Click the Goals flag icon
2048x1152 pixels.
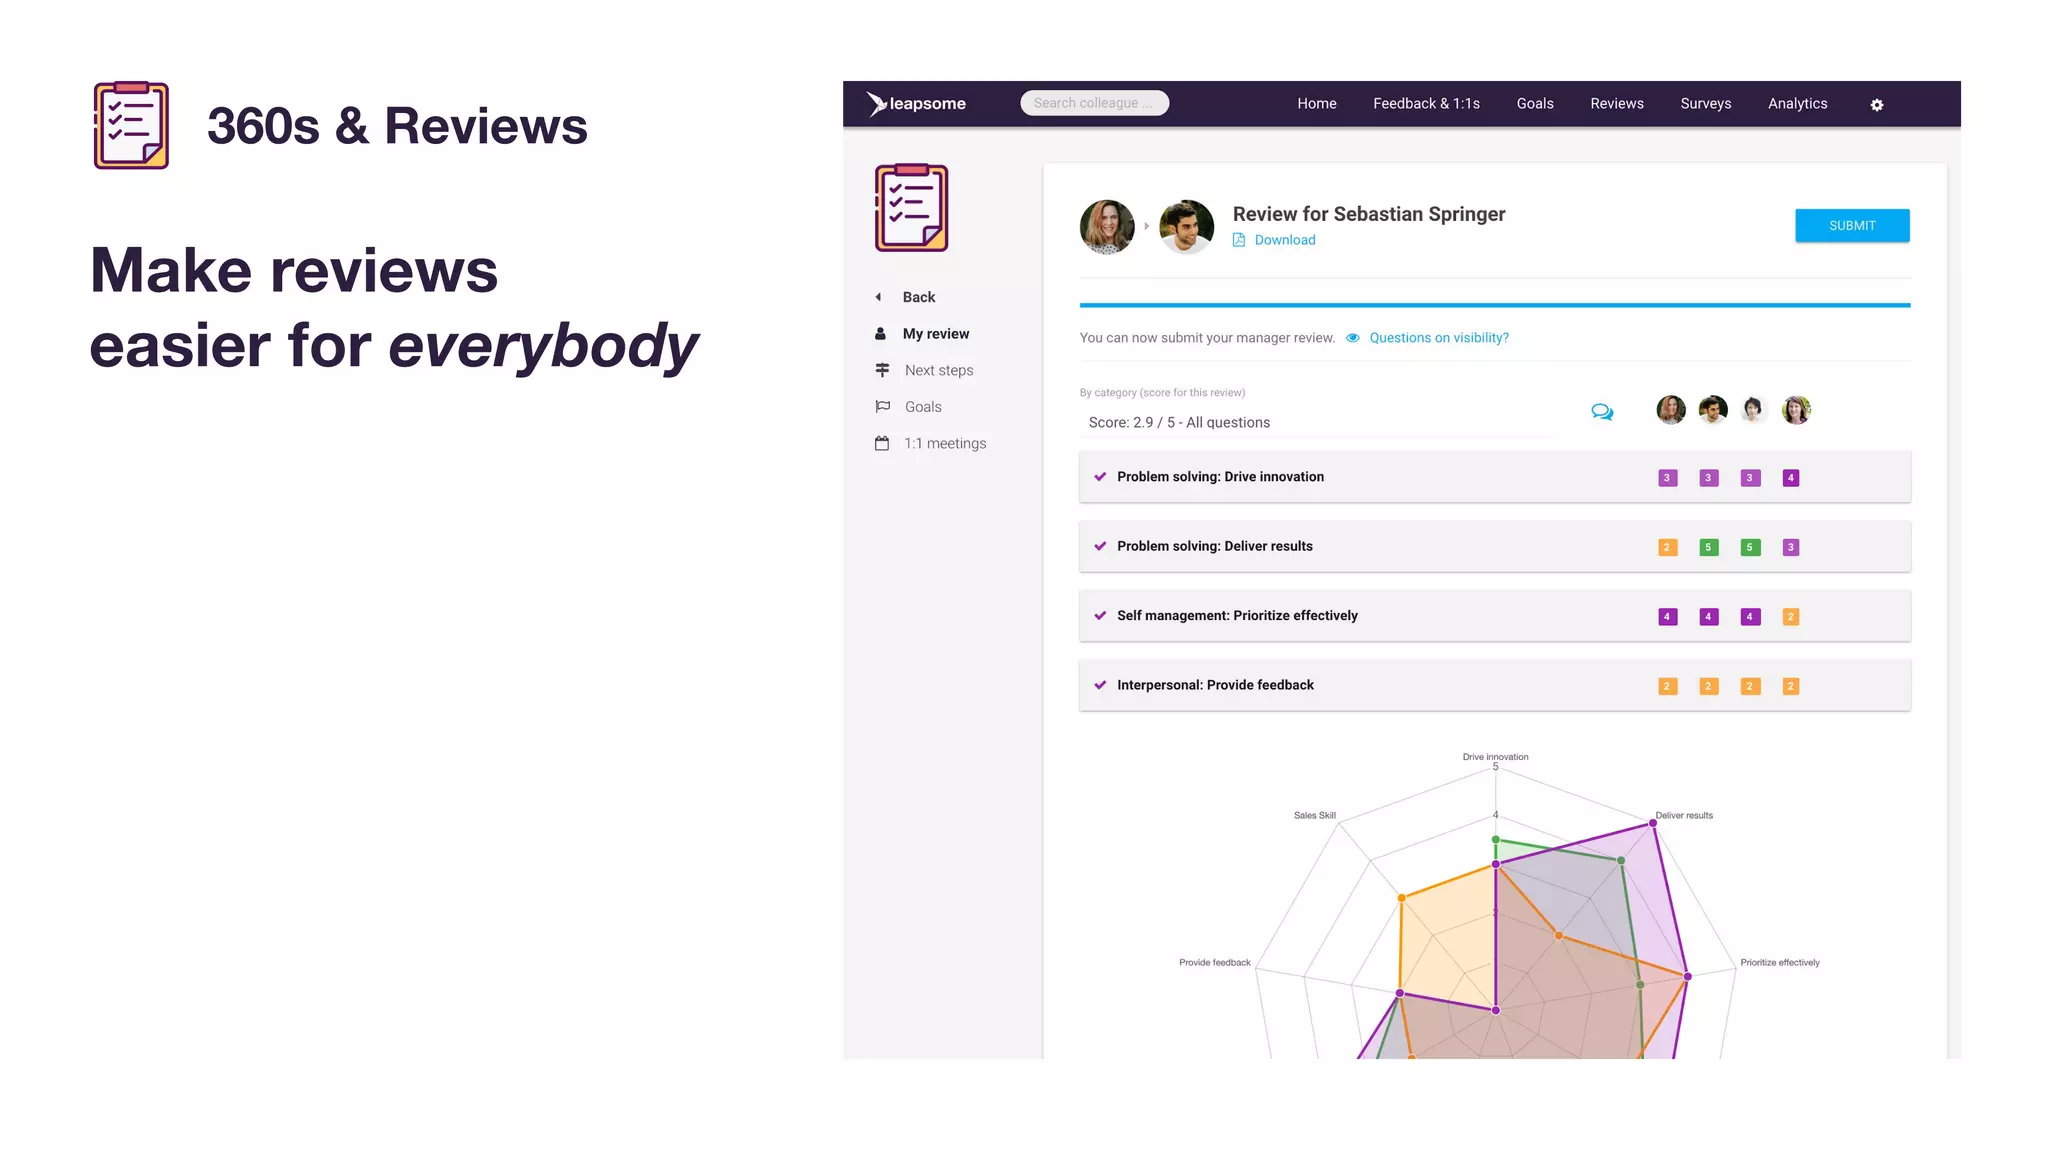point(882,407)
